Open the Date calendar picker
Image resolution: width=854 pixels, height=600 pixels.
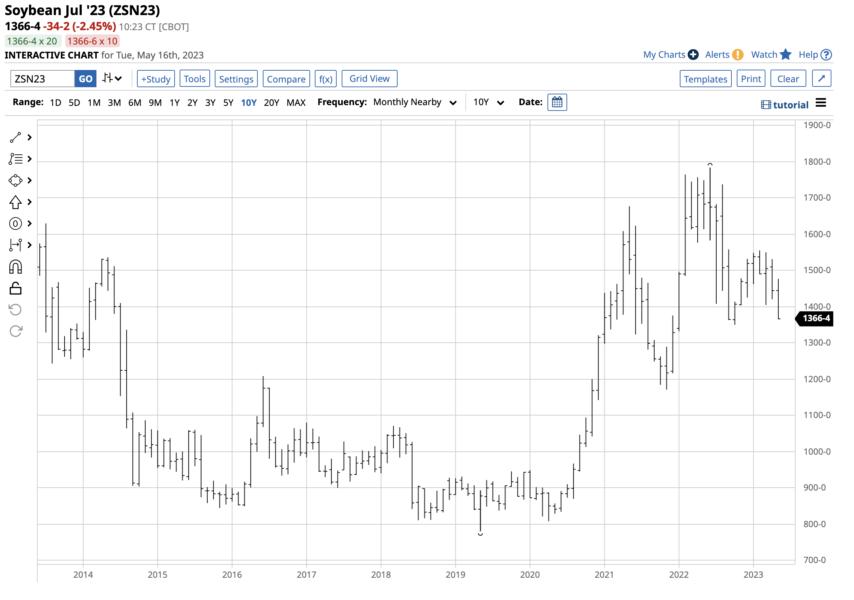[555, 101]
